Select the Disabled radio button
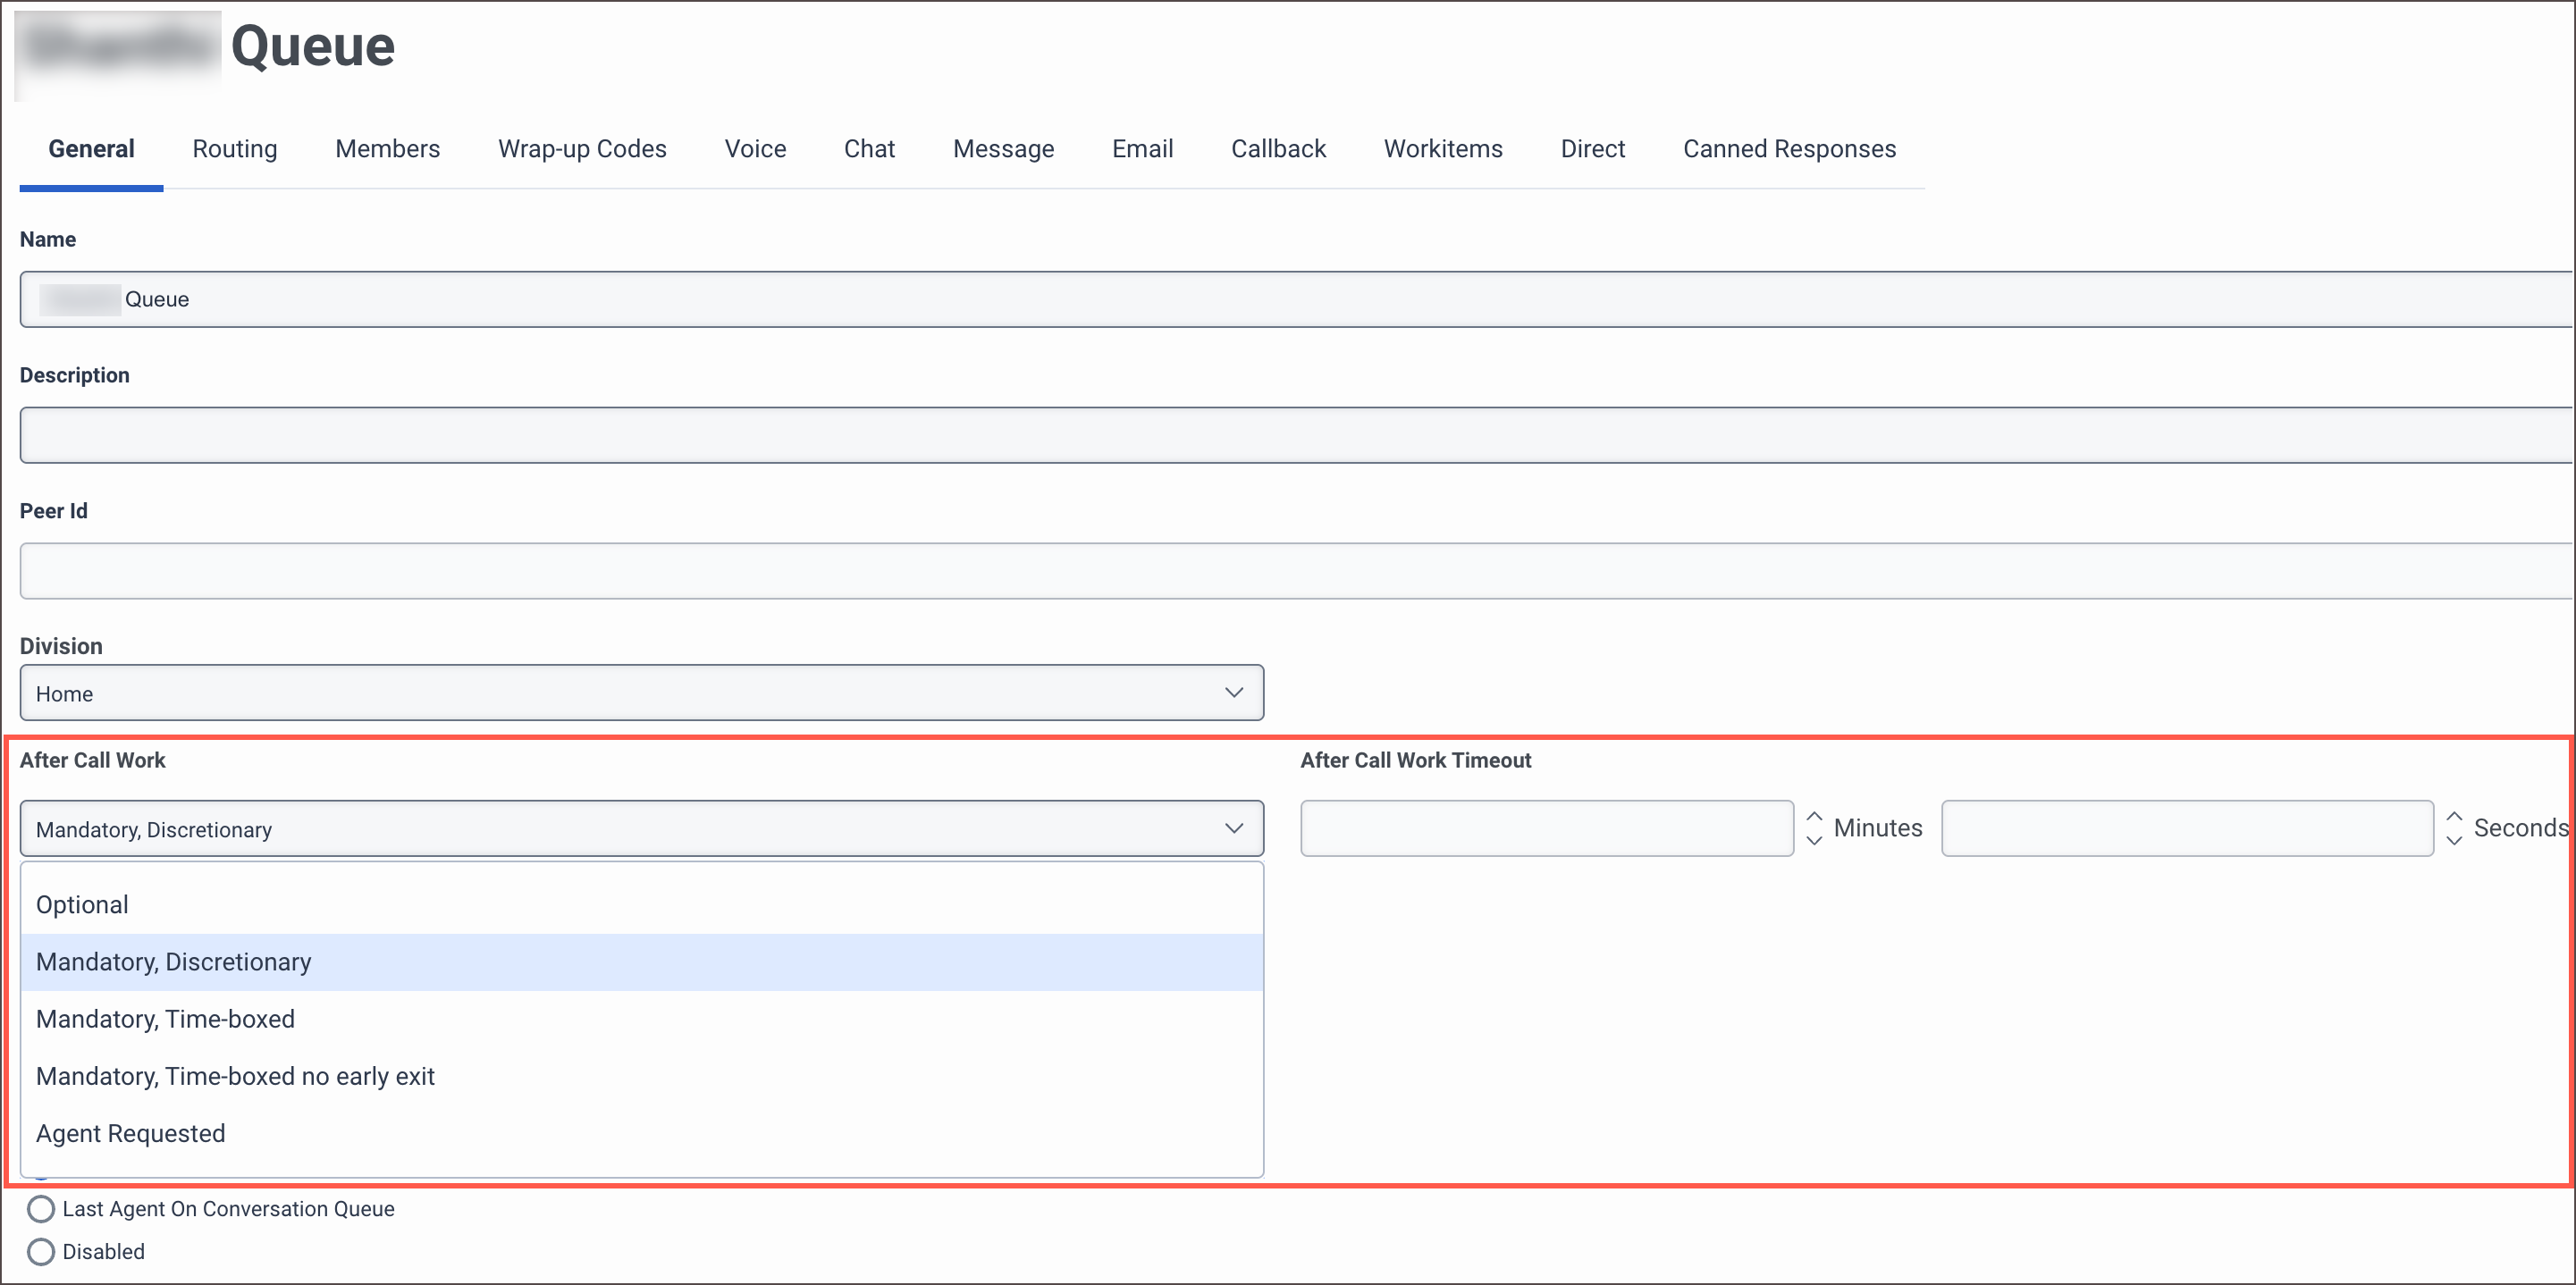 (41, 1252)
